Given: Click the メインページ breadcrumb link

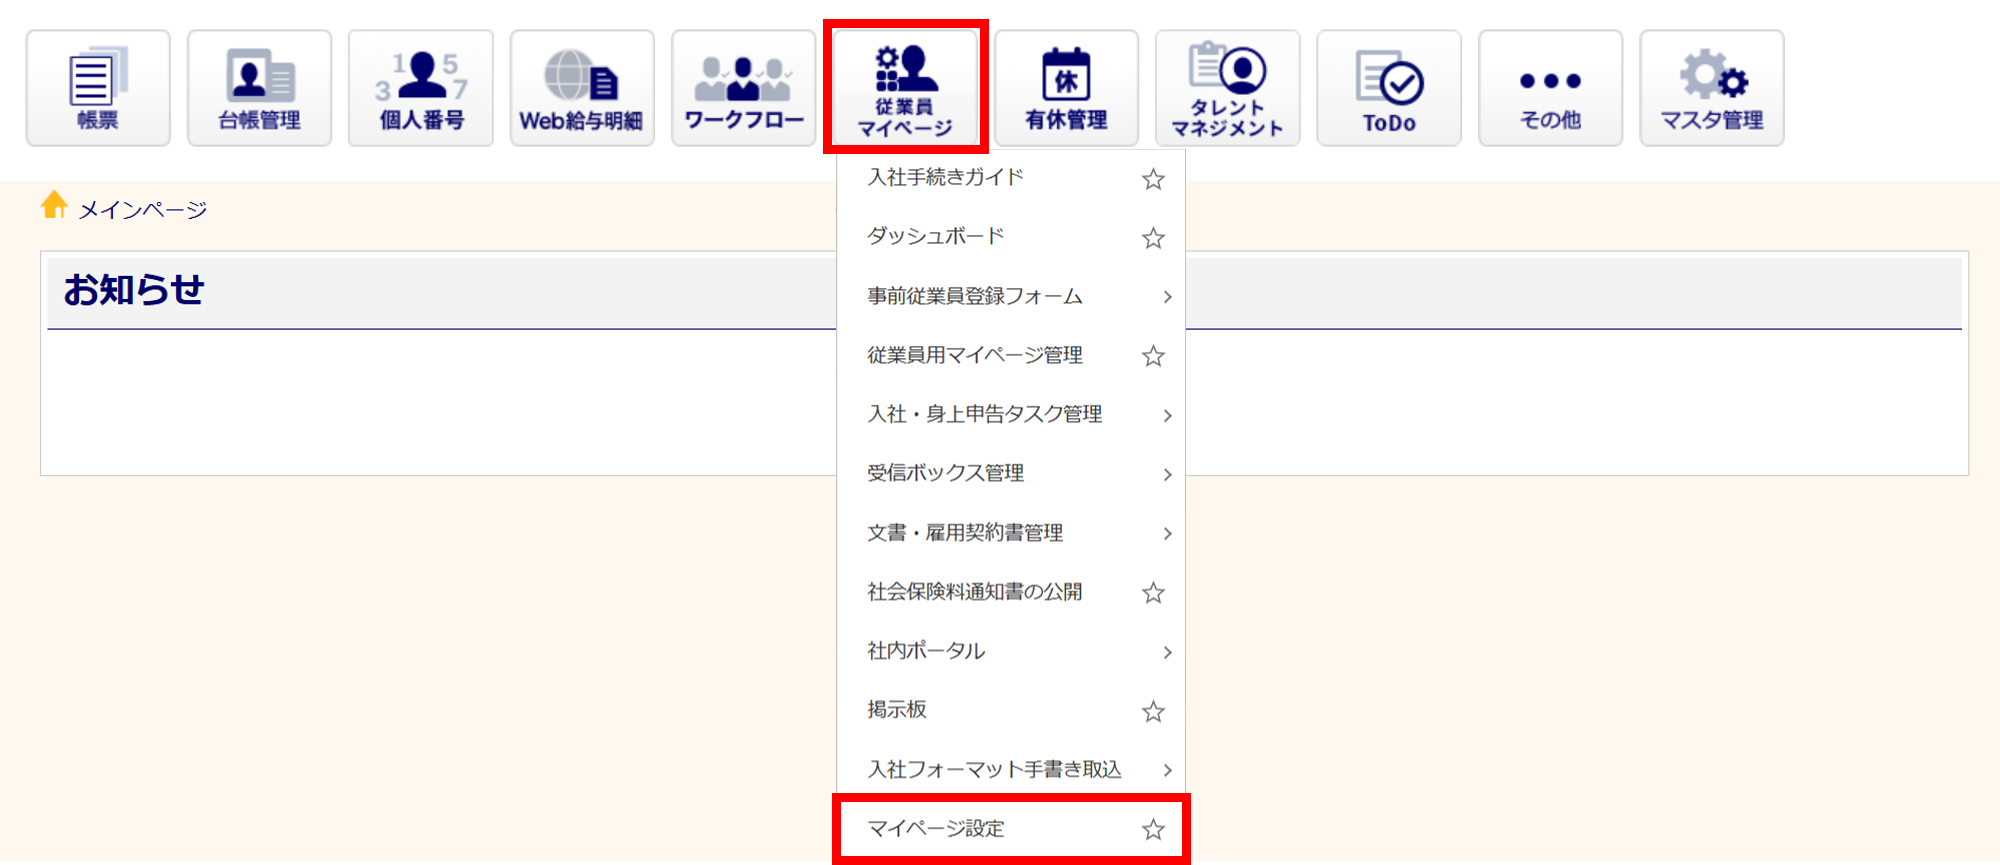Looking at the screenshot, I should 142,210.
